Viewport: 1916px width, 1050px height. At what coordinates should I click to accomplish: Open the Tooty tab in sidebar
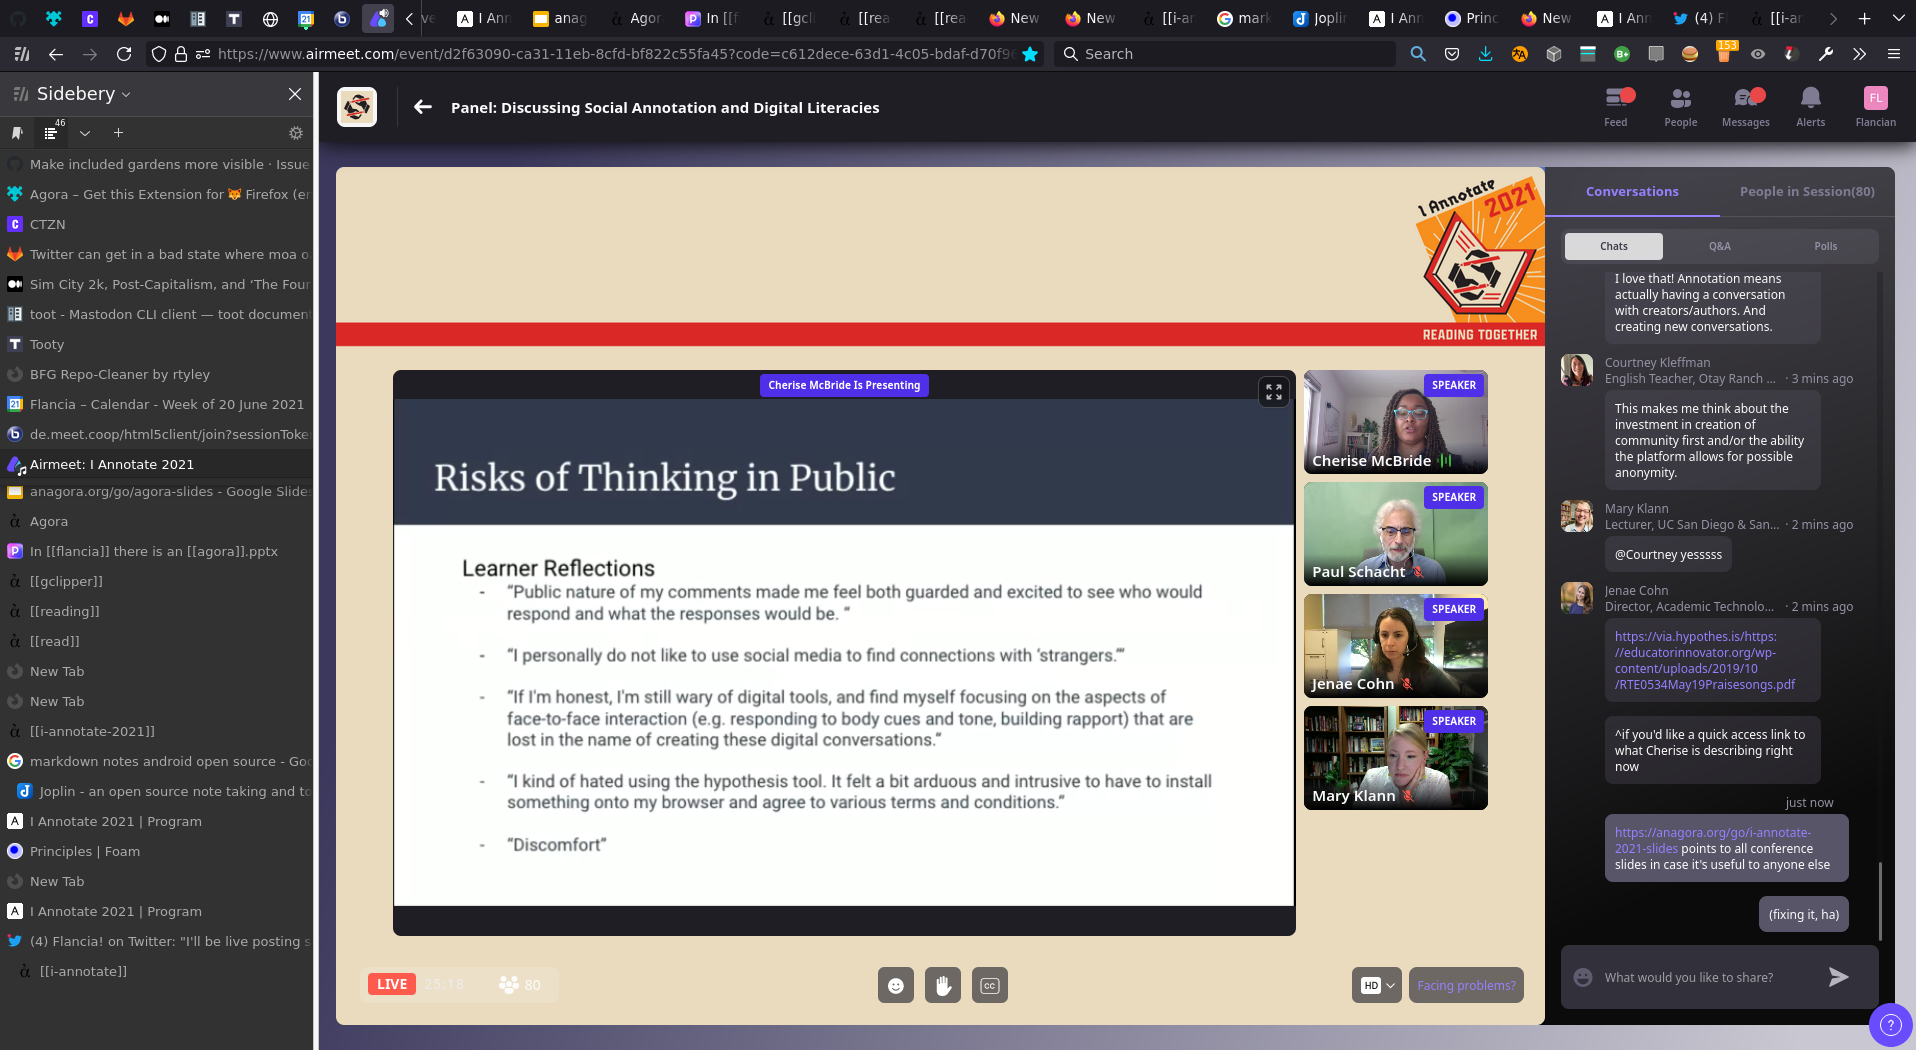[x=157, y=344]
